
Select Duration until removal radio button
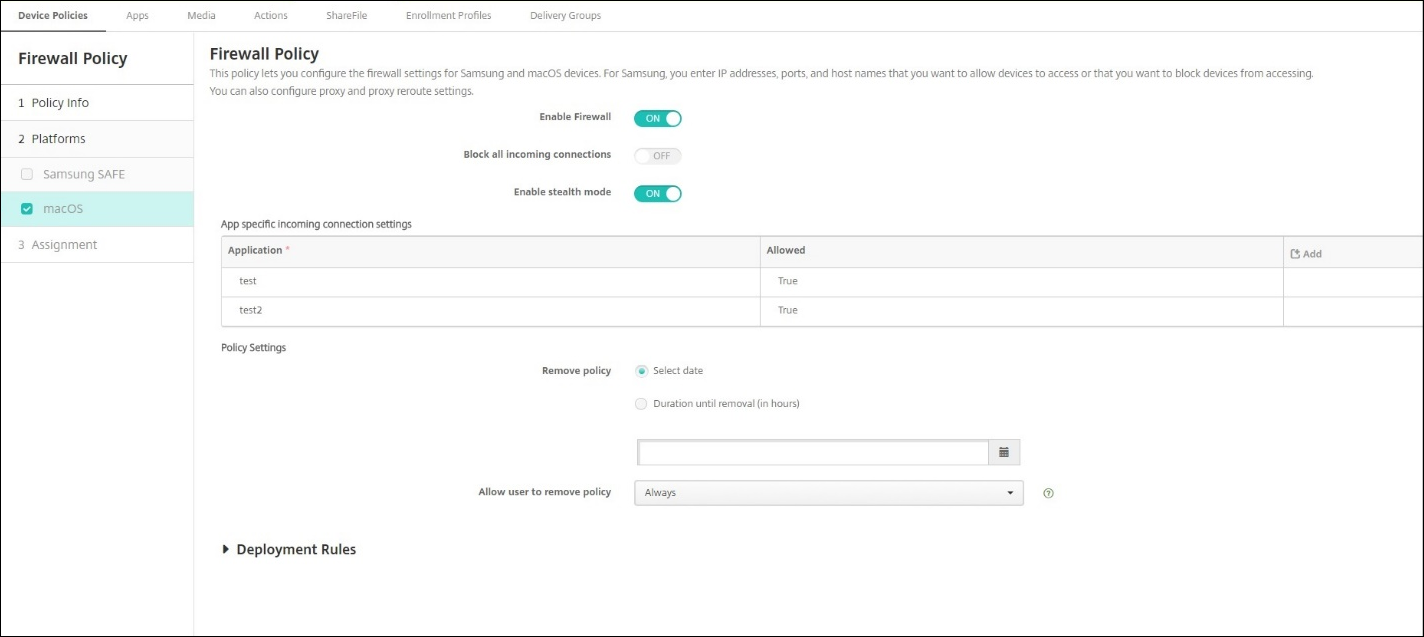pyautogui.click(x=641, y=404)
